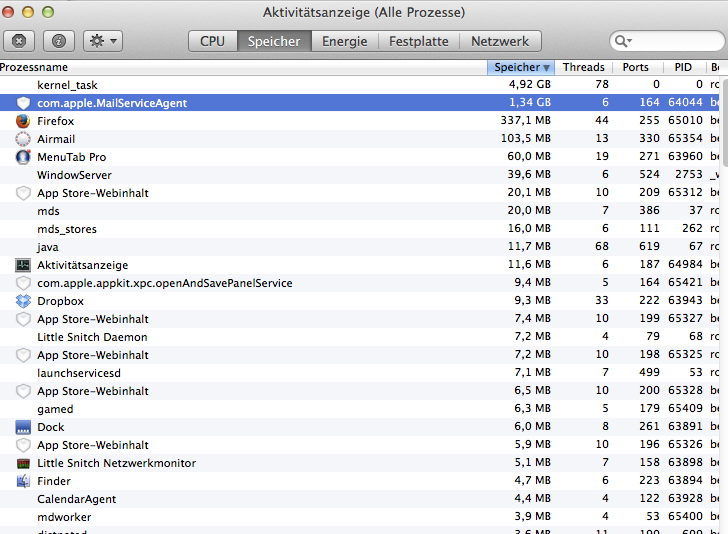Click the Firefox app icon
Viewport: 728px width, 534px height.
(23, 121)
